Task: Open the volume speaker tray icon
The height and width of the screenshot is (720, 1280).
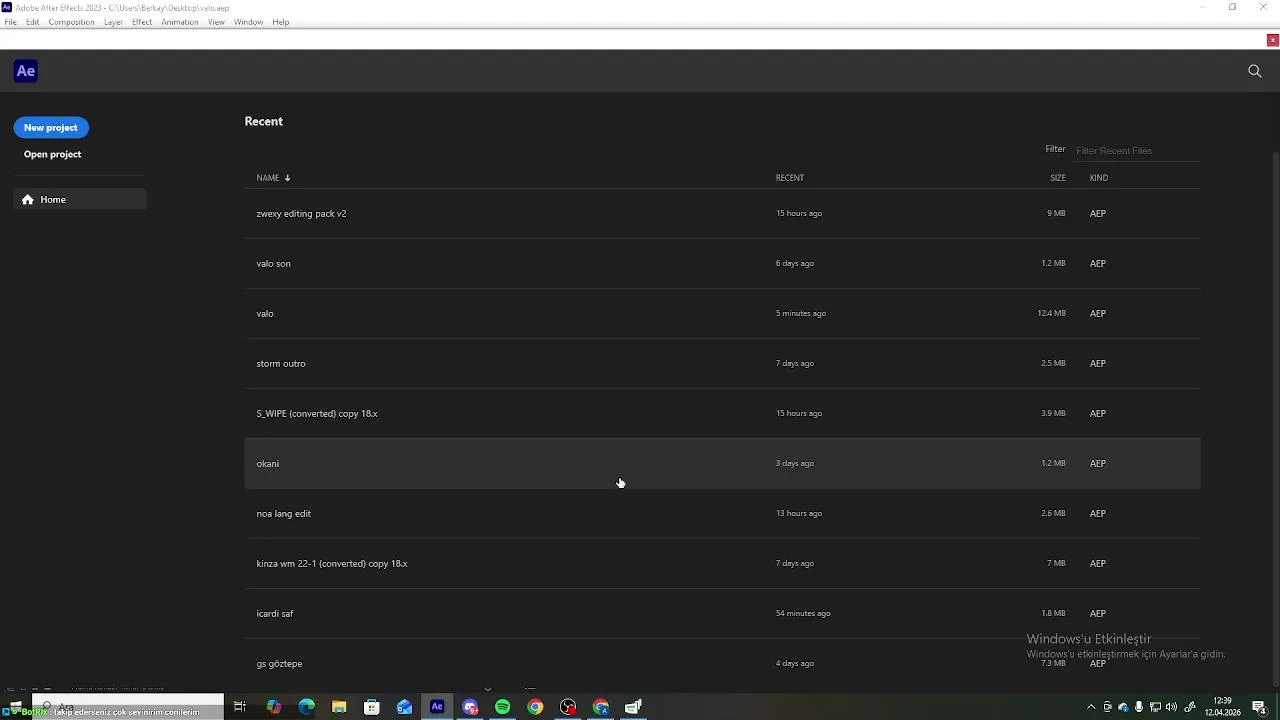Action: pyautogui.click(x=1172, y=707)
